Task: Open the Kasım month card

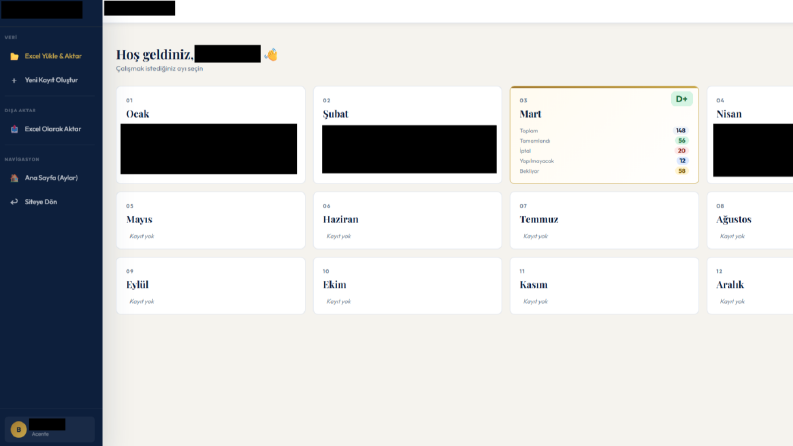Action: (x=604, y=286)
